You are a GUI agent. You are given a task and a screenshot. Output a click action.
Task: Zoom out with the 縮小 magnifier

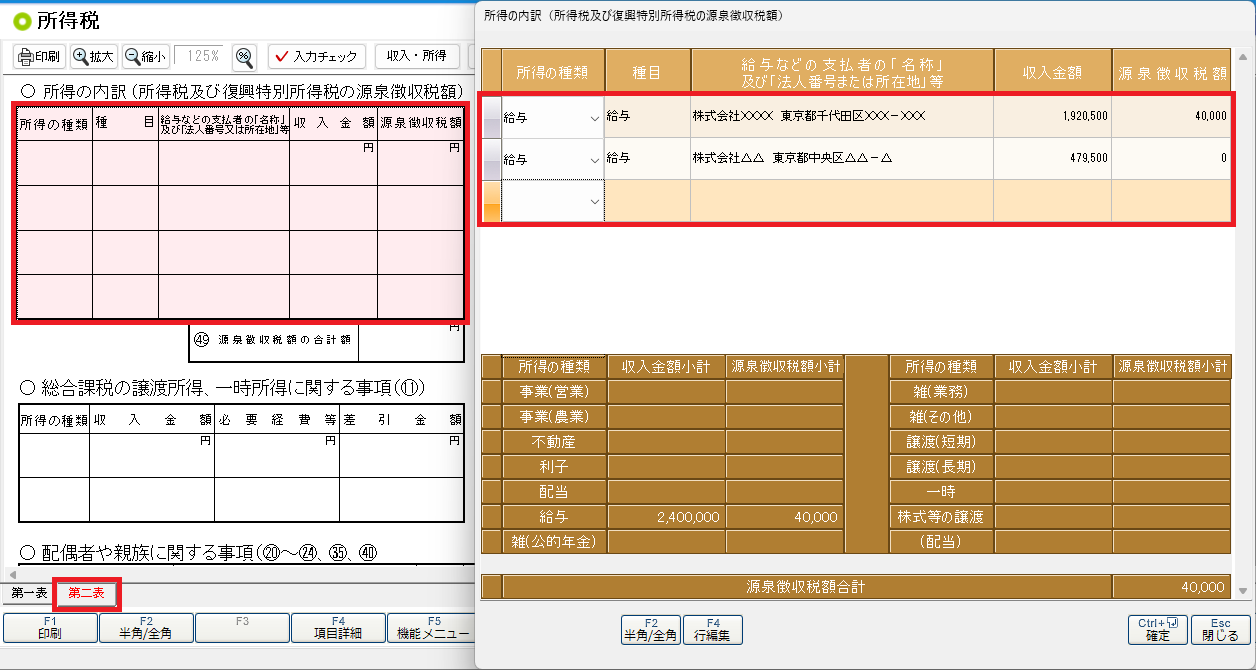point(146,56)
